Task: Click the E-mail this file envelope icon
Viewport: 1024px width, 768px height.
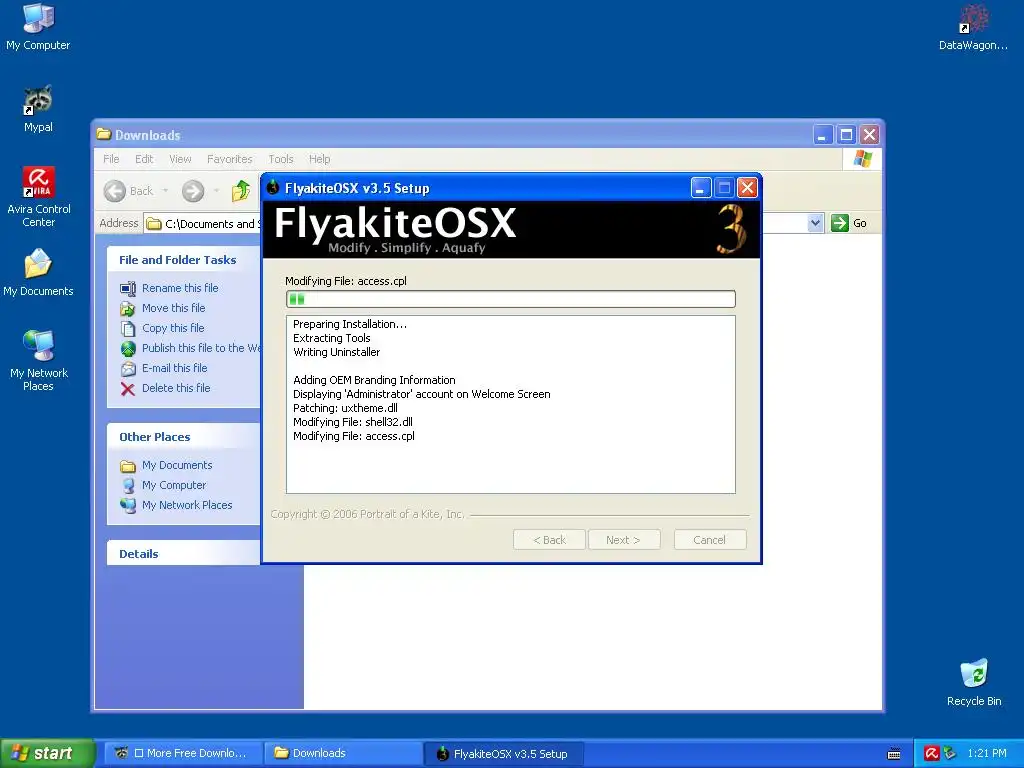Action: pos(128,368)
